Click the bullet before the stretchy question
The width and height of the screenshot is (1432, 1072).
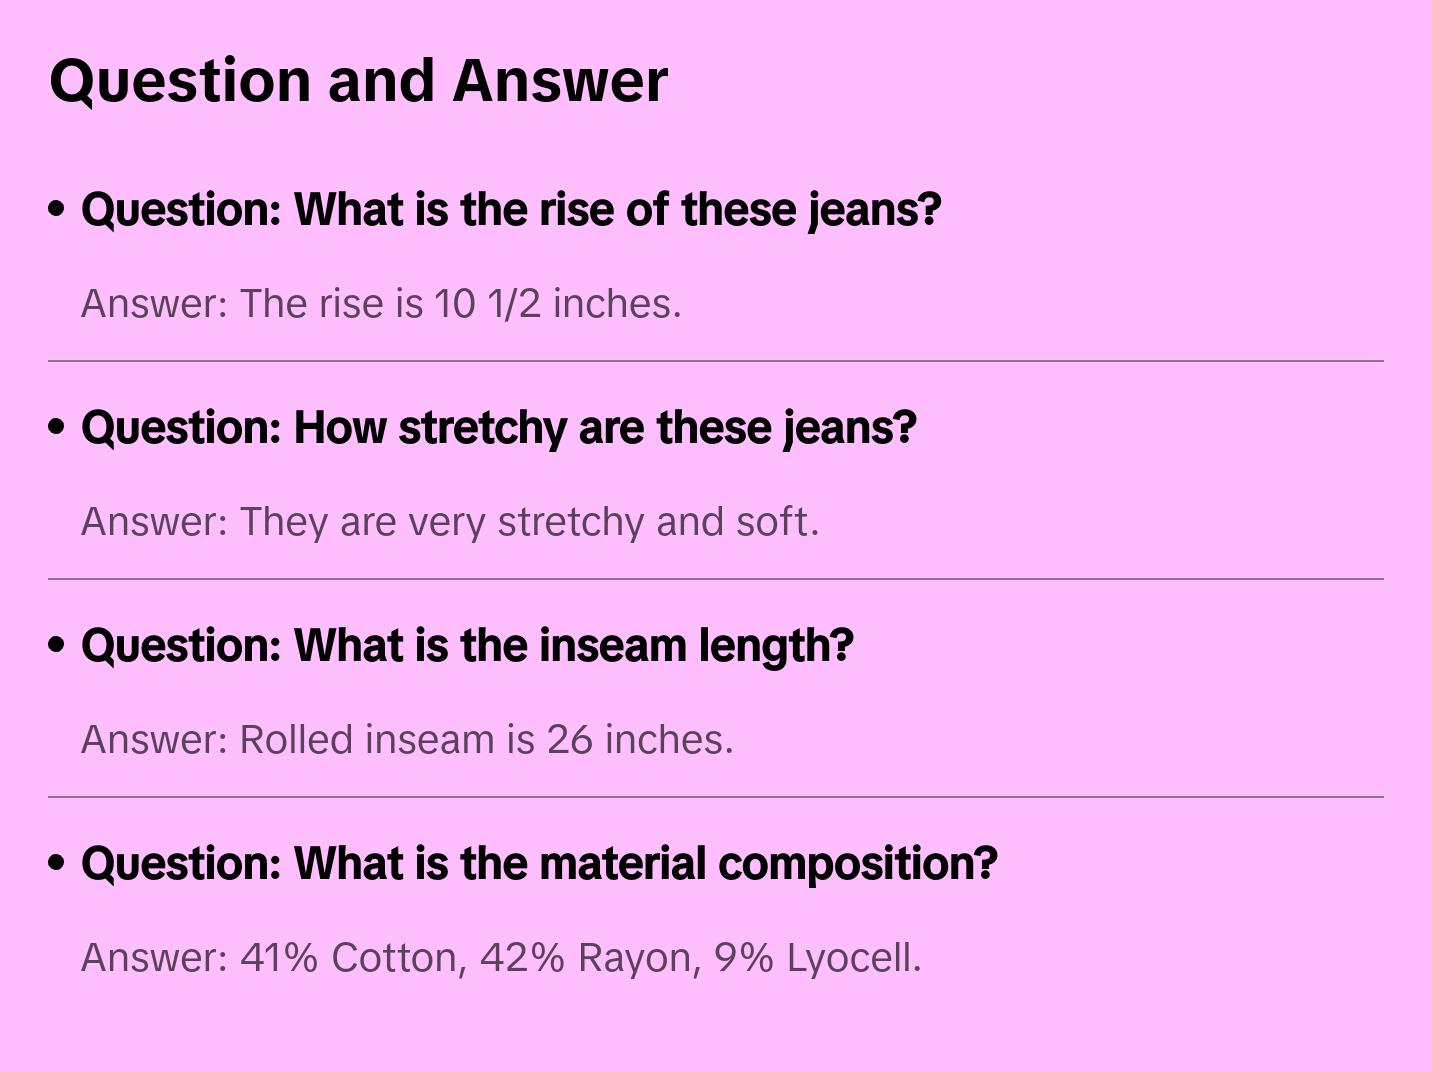coord(57,427)
